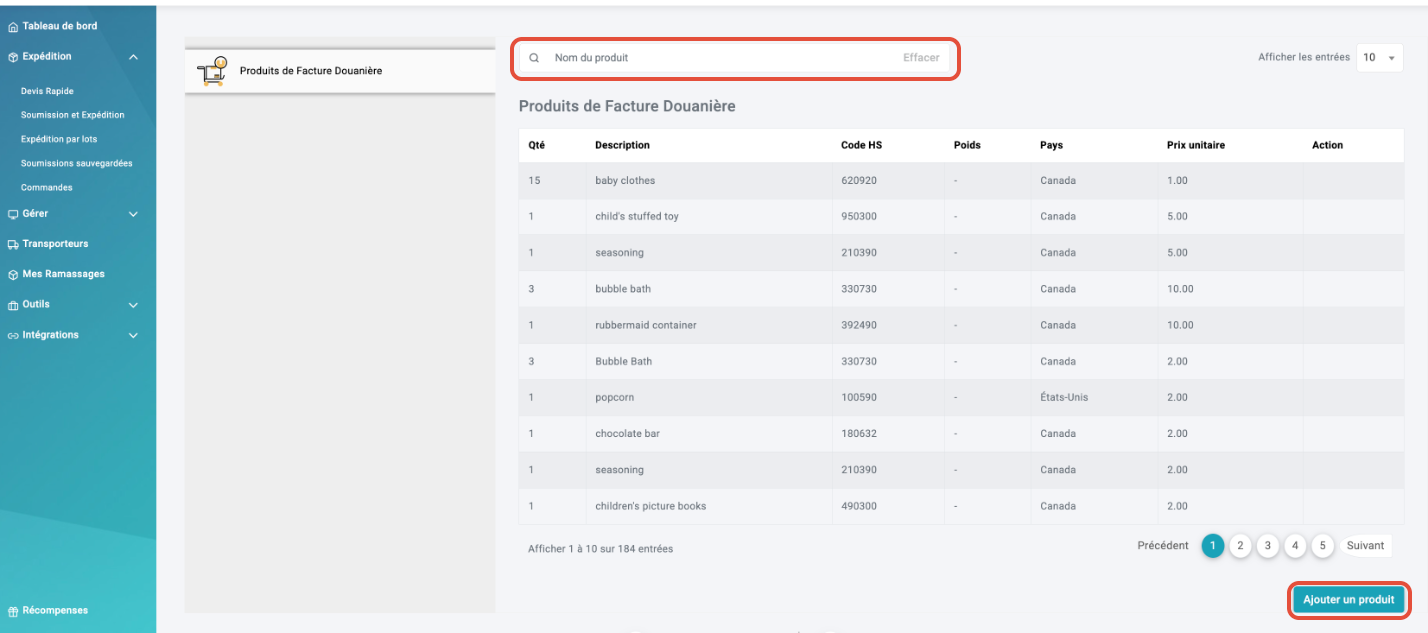Sort by the Poids column header

pyautogui.click(x=967, y=145)
